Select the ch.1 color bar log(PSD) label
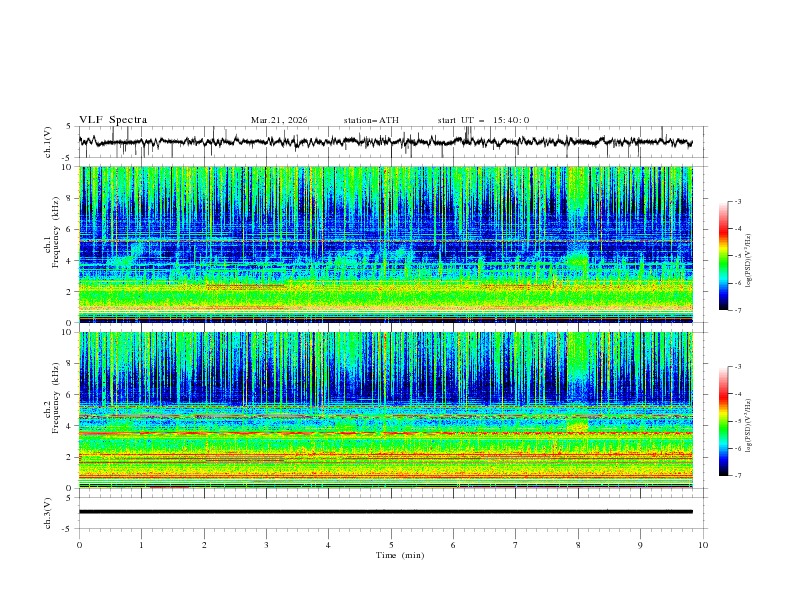This screenshot has width=792, height=612. click(x=748, y=261)
